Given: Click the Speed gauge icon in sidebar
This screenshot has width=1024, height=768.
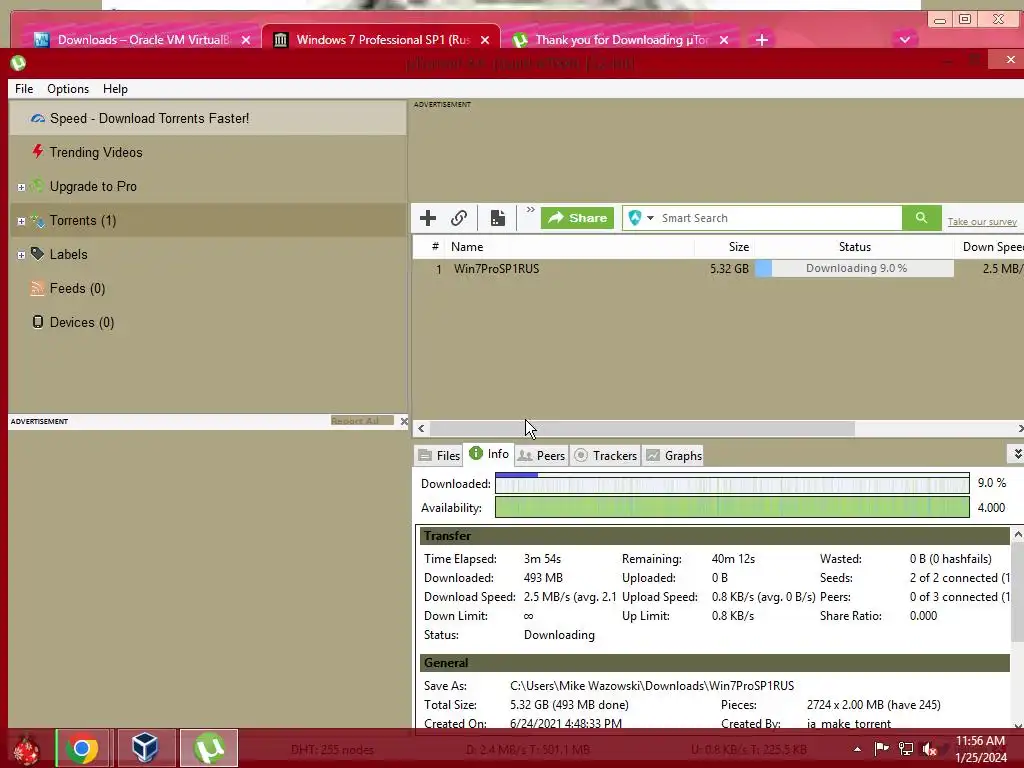Looking at the screenshot, I should (x=38, y=118).
